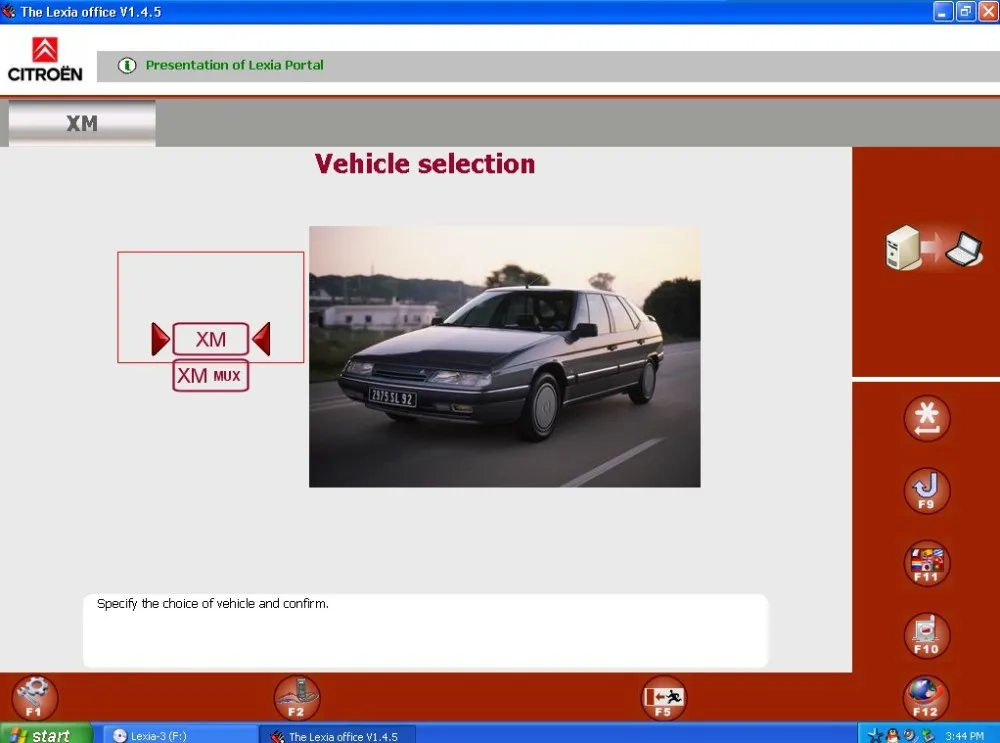Viewport: 1000px width, 743px height.
Task: Click the F2 hand-held device icon
Action: click(297, 697)
